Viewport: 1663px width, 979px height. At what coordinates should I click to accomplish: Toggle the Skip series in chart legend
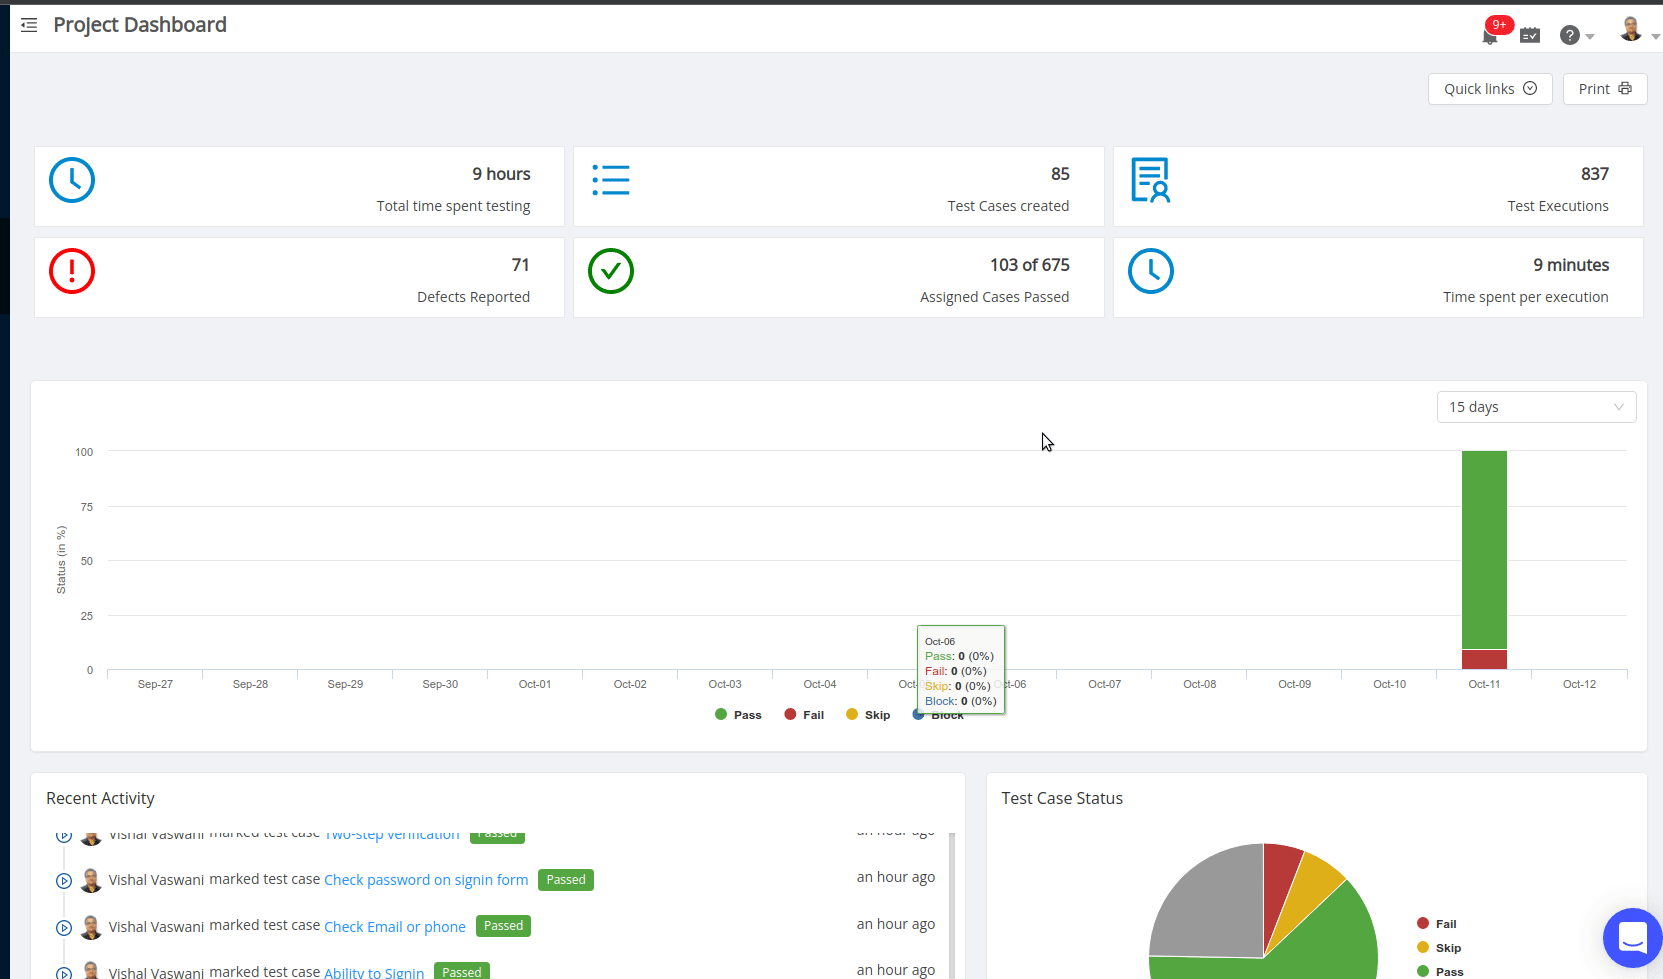[x=868, y=715]
